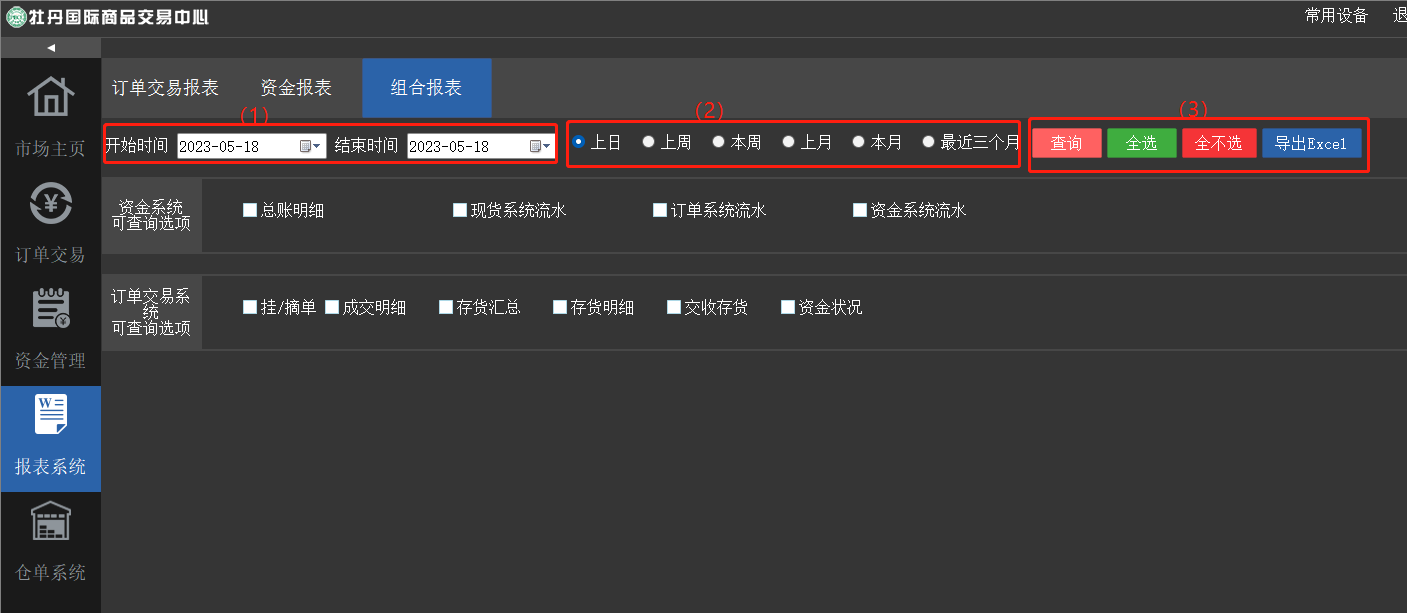Screen dimensions: 1407x613
Task: Check the 成交明细 option
Action: (333, 307)
